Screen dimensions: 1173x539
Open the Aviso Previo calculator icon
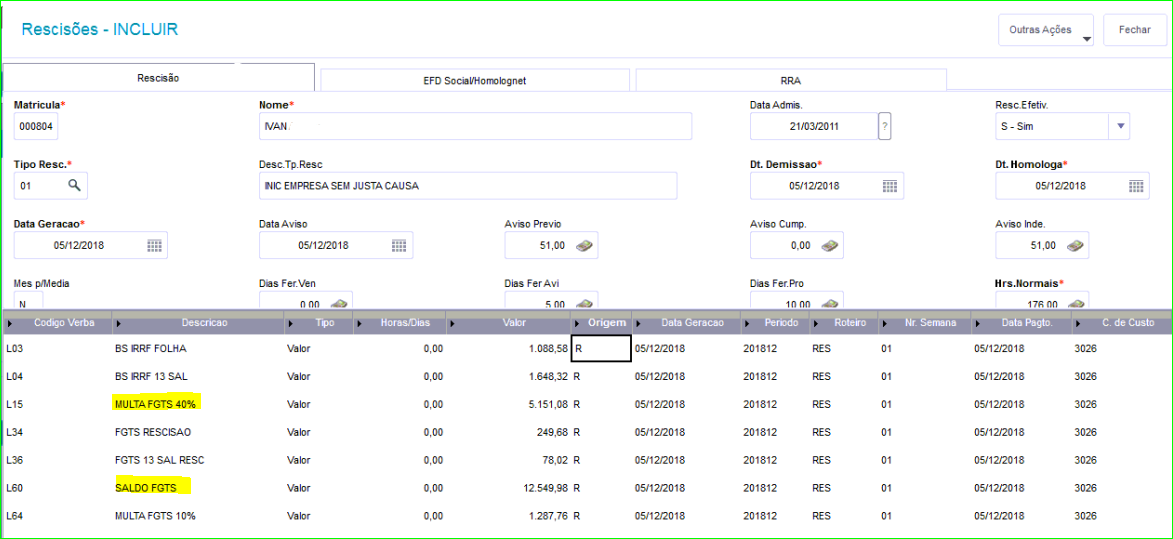pyautogui.click(x=584, y=245)
